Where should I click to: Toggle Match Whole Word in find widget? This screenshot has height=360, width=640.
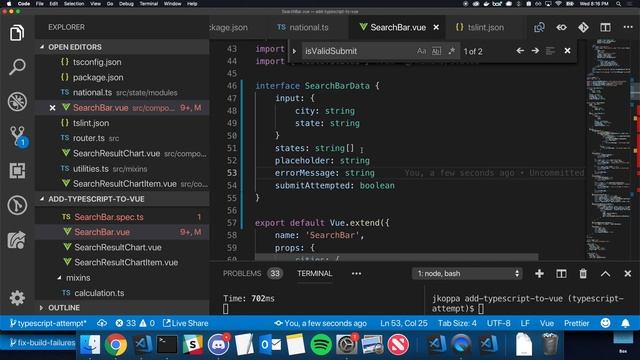click(436, 51)
